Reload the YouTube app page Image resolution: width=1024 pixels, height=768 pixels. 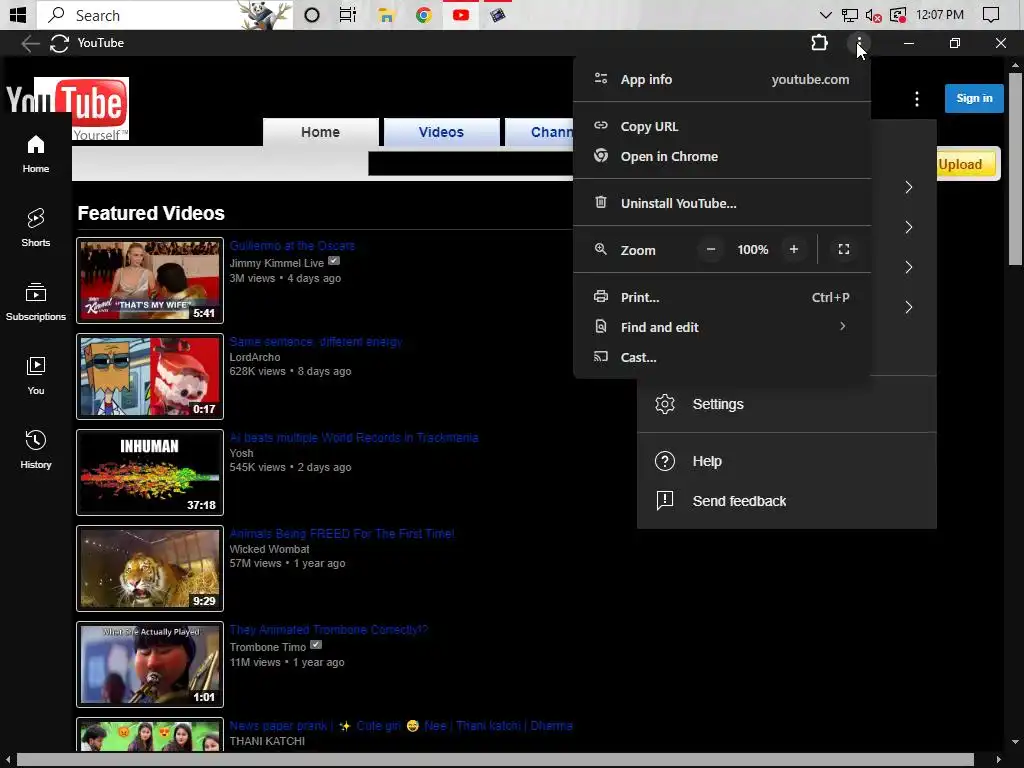pos(59,43)
